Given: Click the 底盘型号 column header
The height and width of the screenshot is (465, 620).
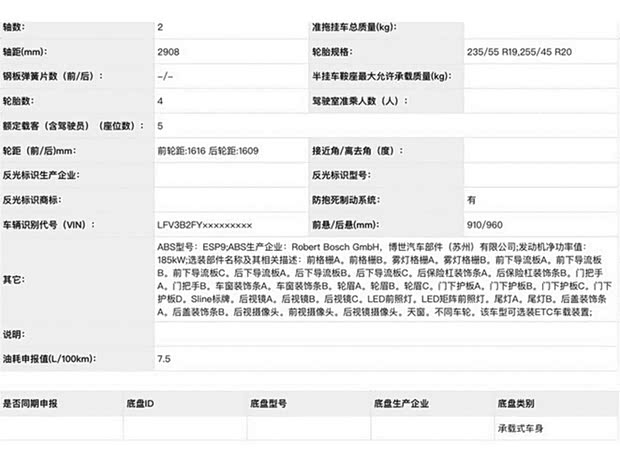Looking at the screenshot, I should click(268, 404).
